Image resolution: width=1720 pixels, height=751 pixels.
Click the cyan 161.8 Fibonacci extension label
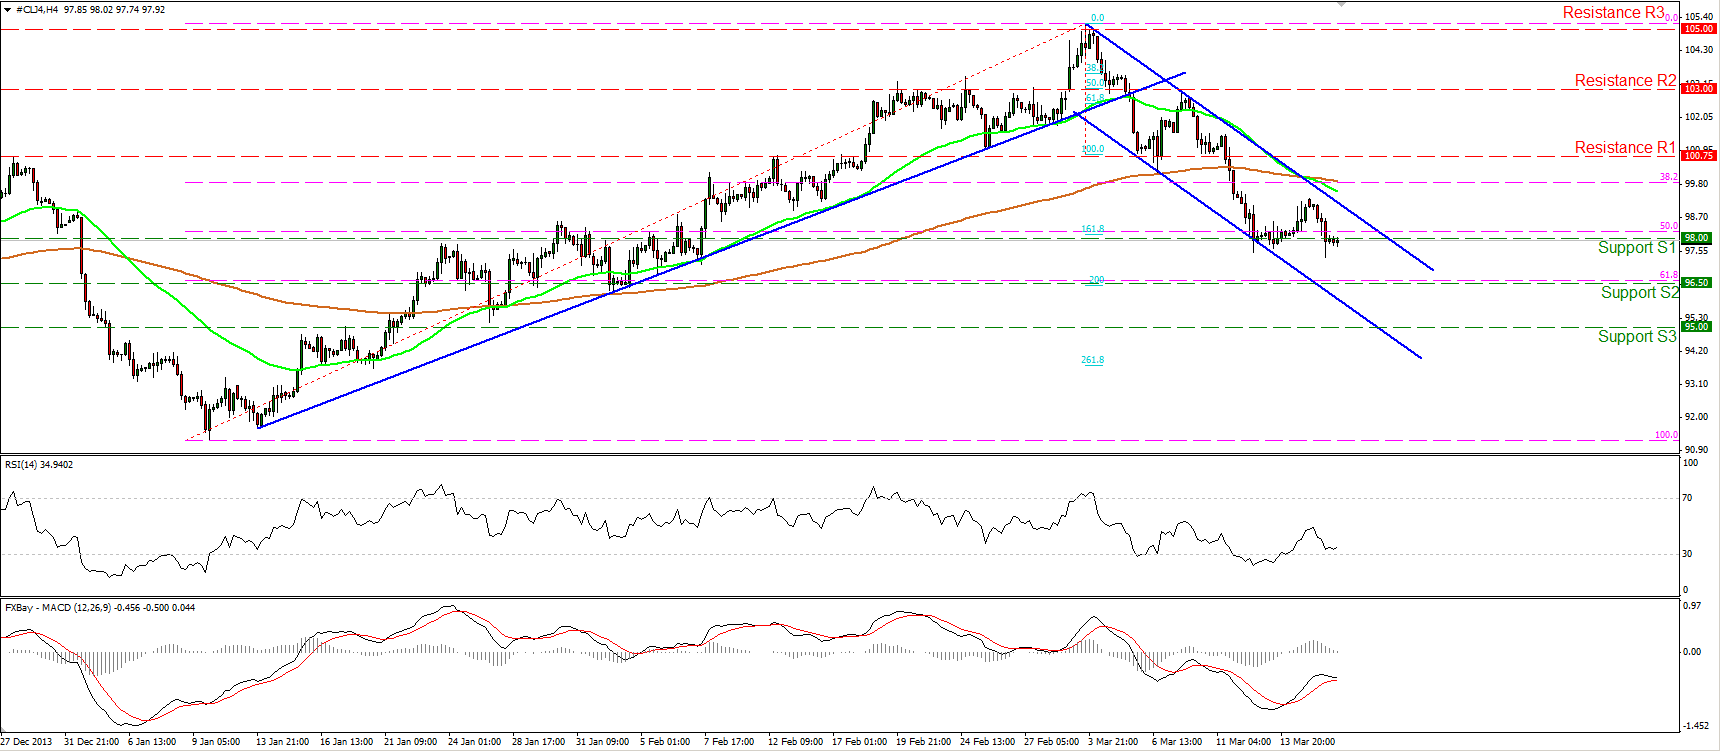(x=1092, y=229)
